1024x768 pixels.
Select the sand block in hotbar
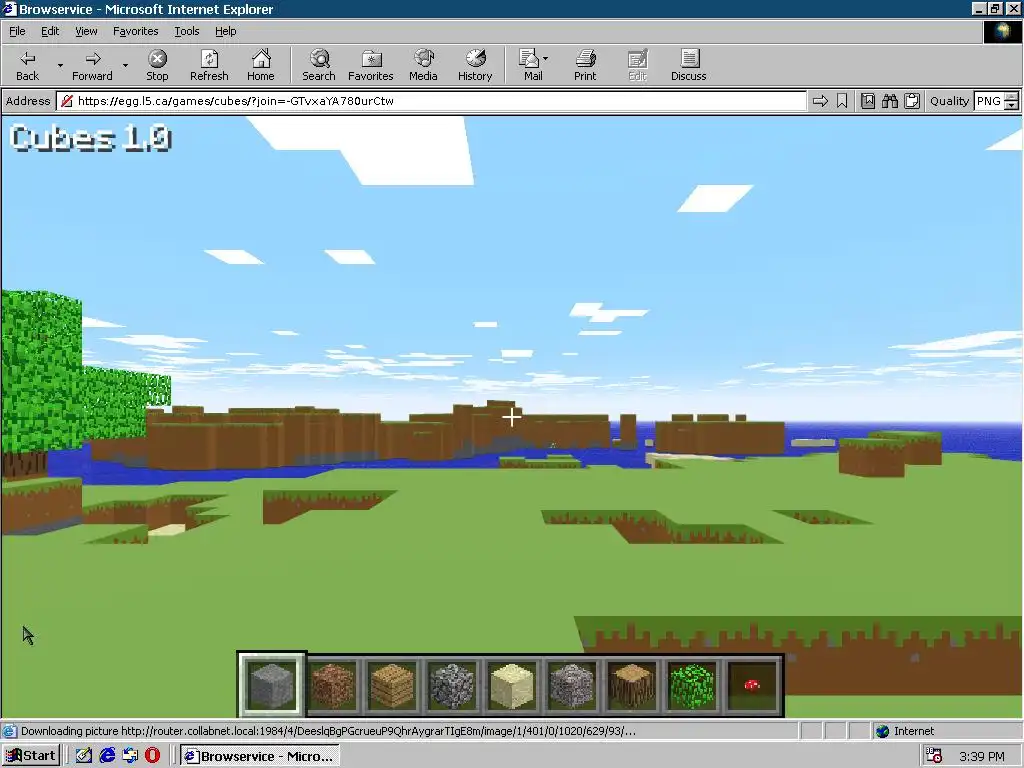pyautogui.click(x=512, y=685)
